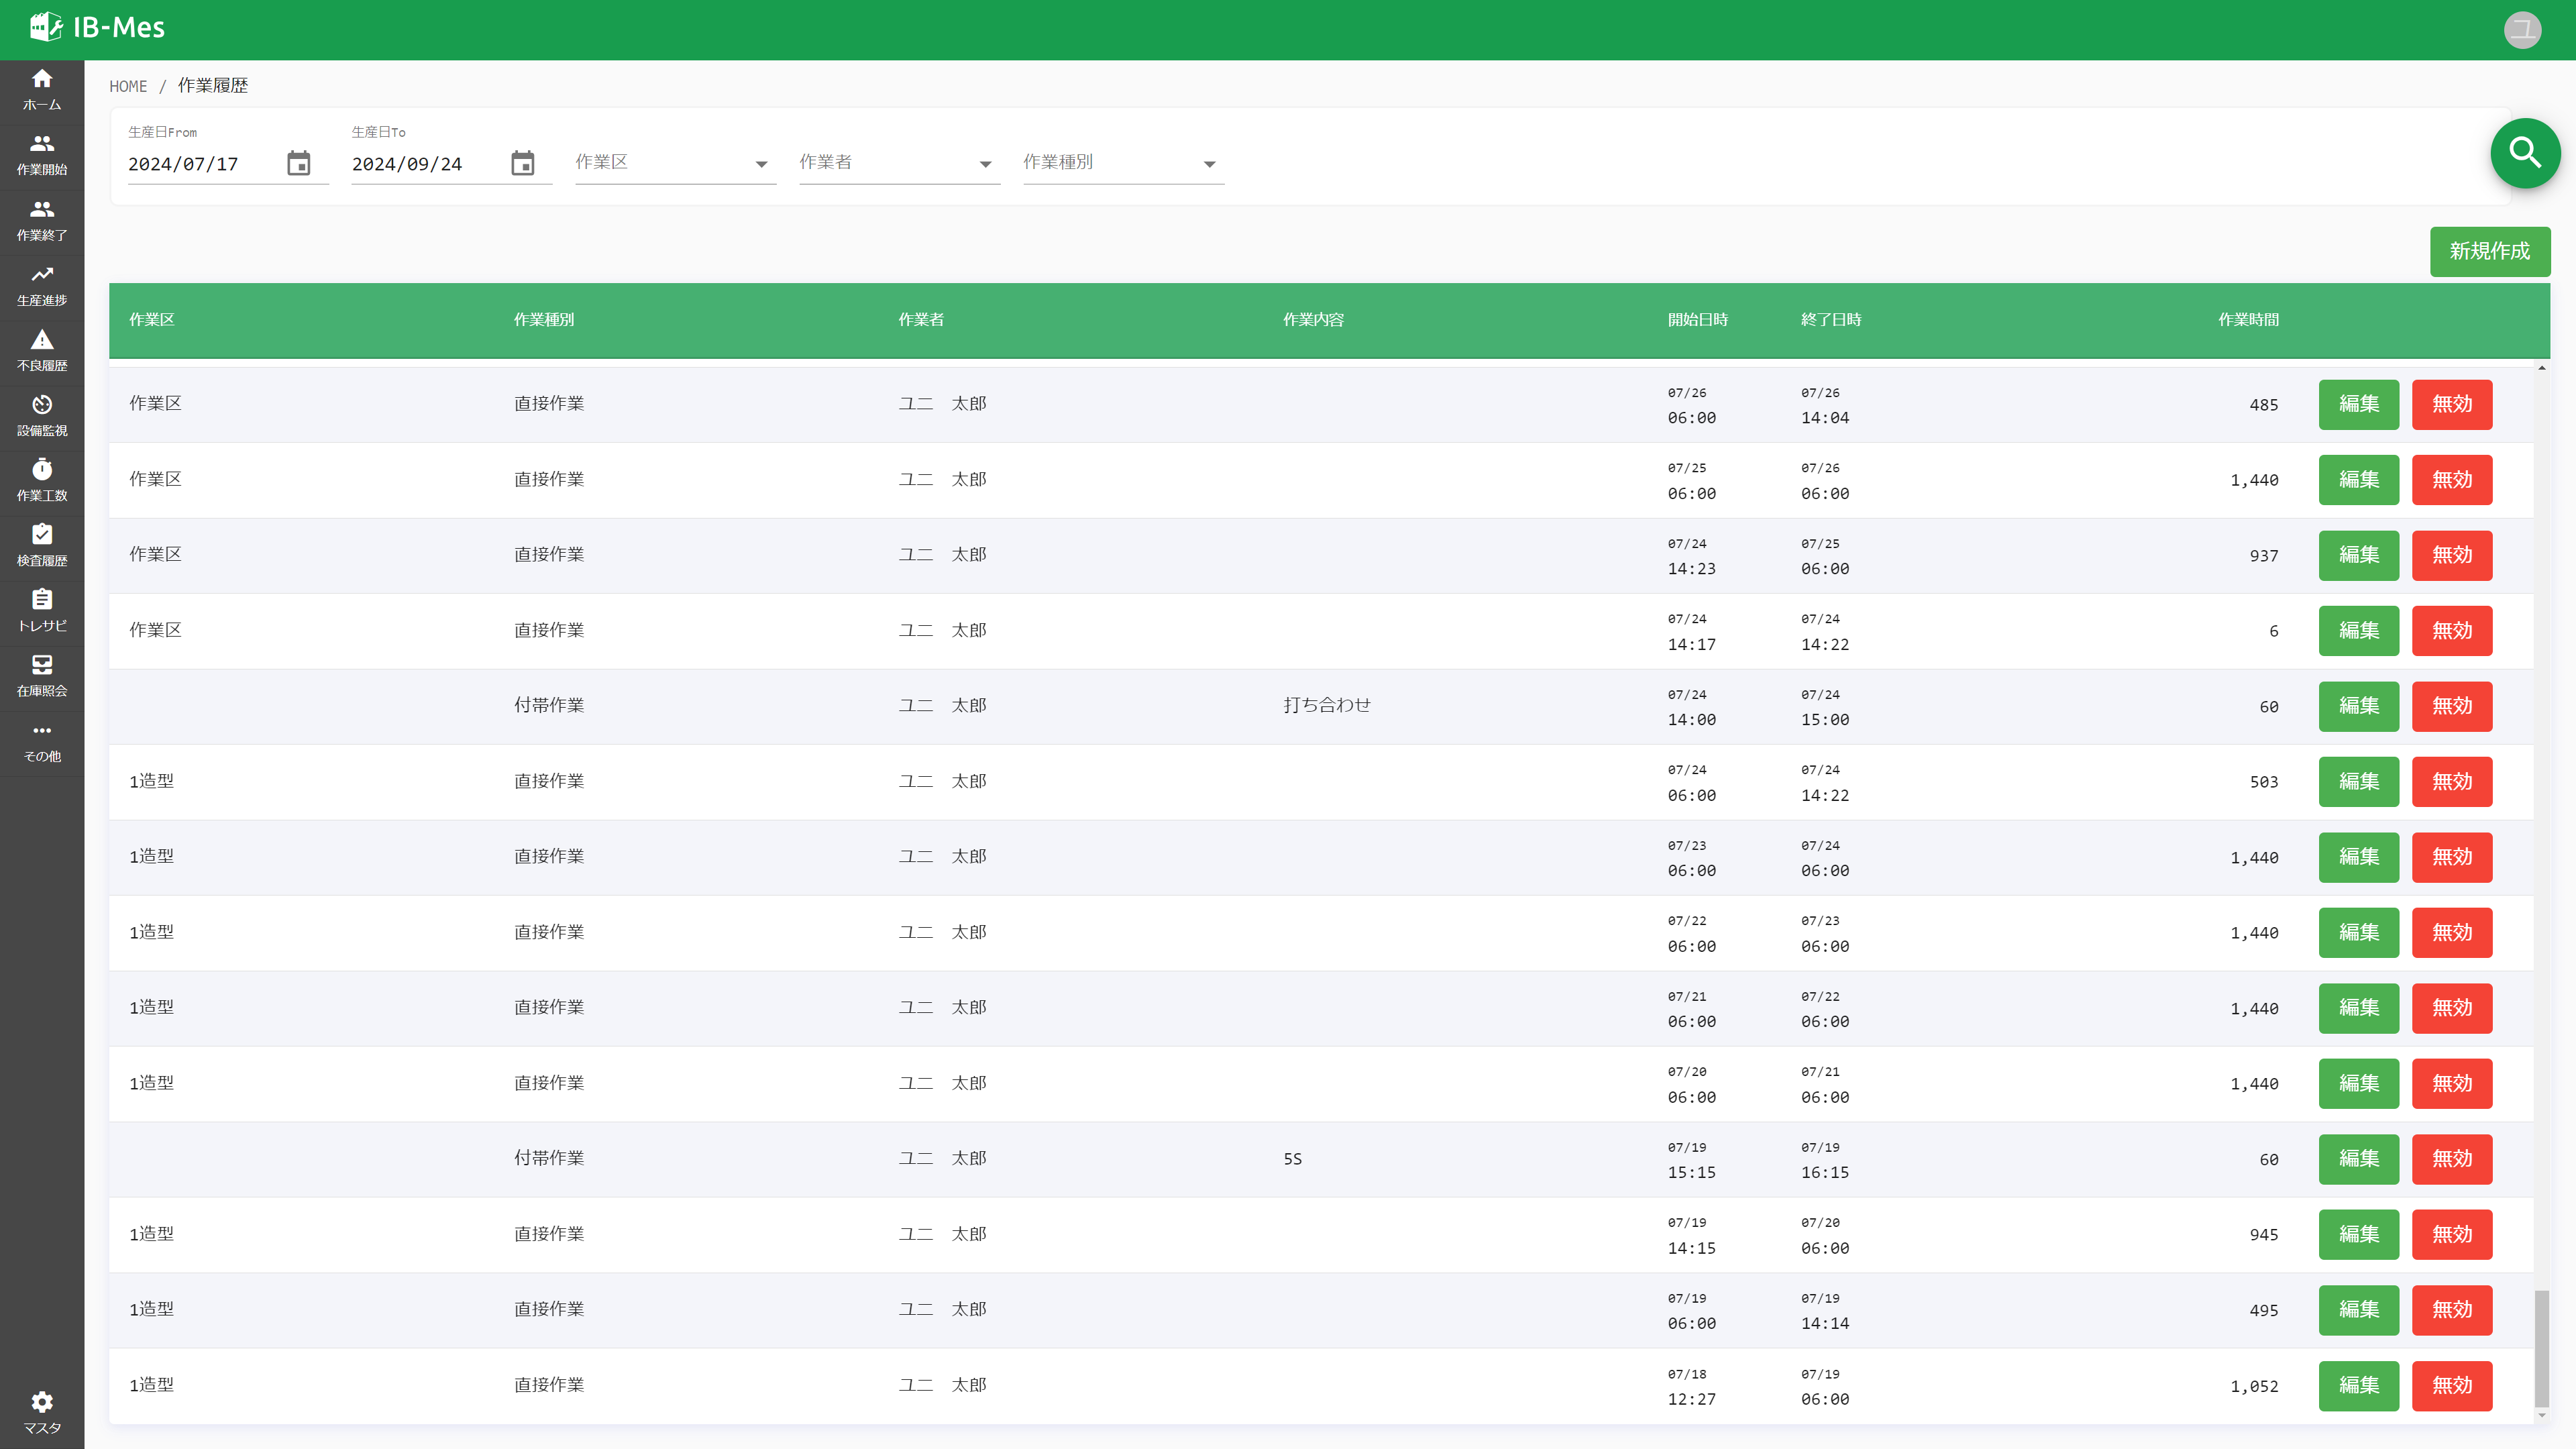This screenshot has height=1449, width=2576.
Task: Click 無効 for 07/23 06:00 row
Action: pyautogui.click(x=2452, y=857)
